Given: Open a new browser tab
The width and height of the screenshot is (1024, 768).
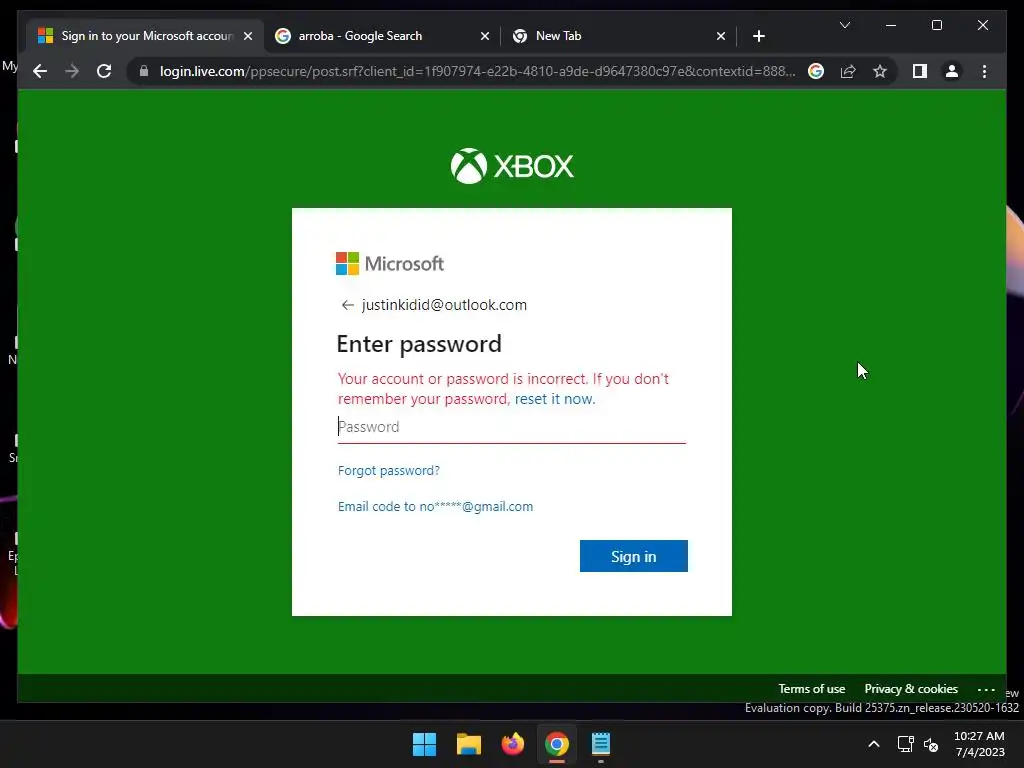Looking at the screenshot, I should click(758, 36).
